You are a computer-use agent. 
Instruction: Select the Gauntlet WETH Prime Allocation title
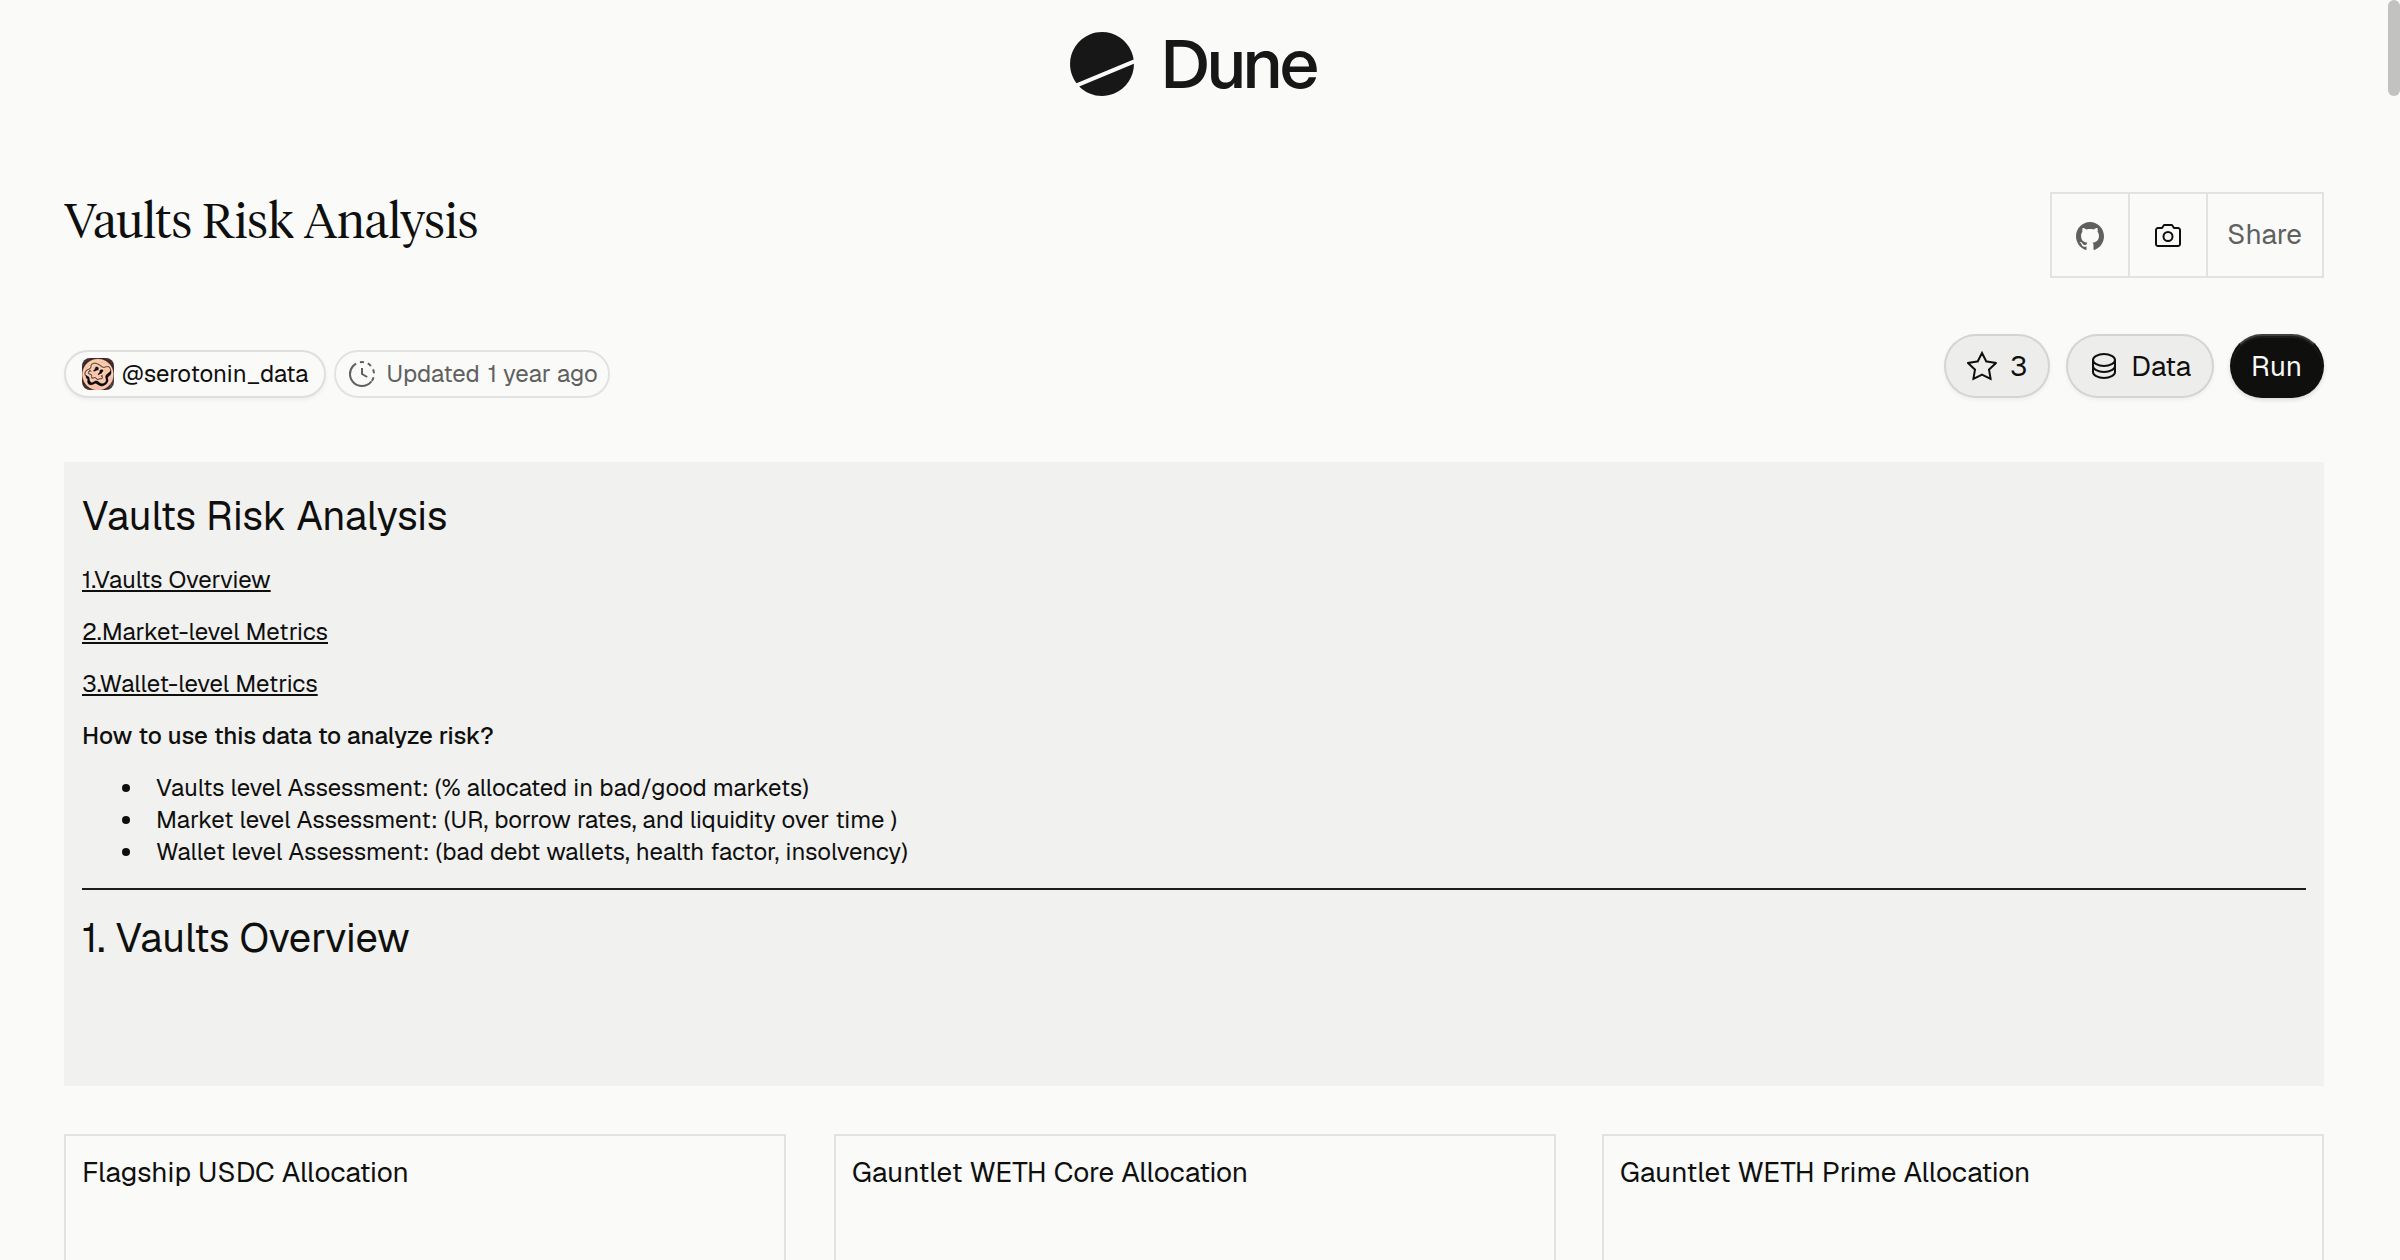point(1824,1172)
